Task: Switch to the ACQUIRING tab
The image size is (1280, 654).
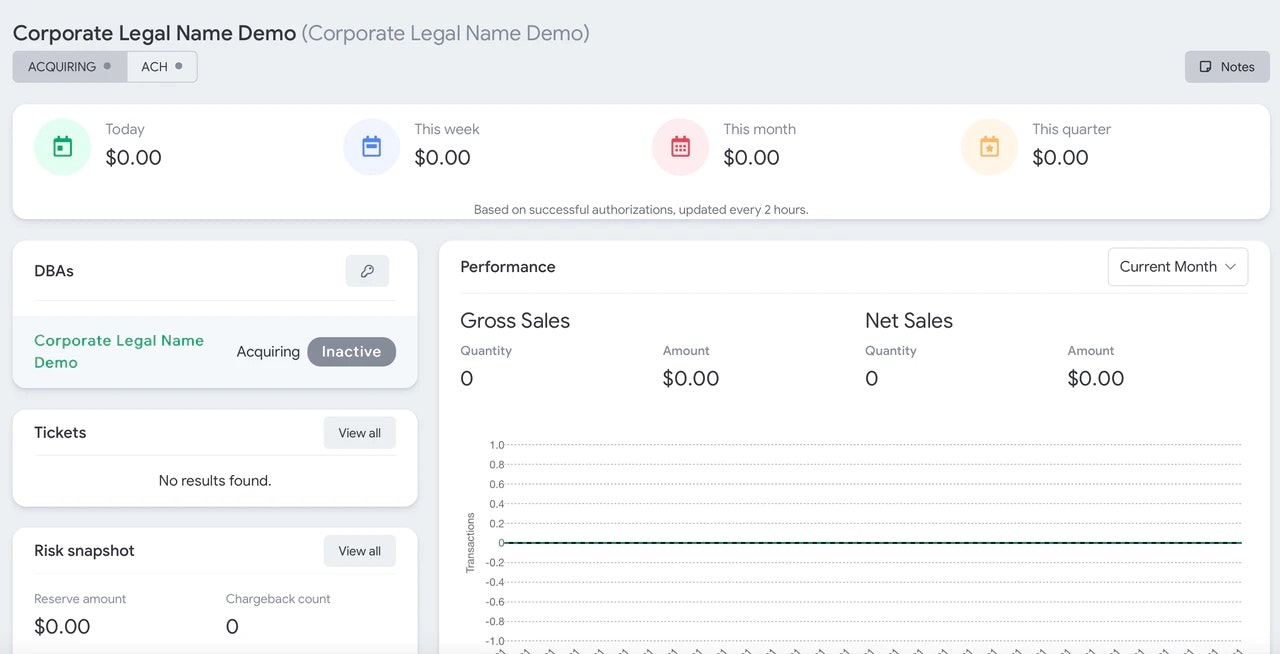Action: point(62,67)
